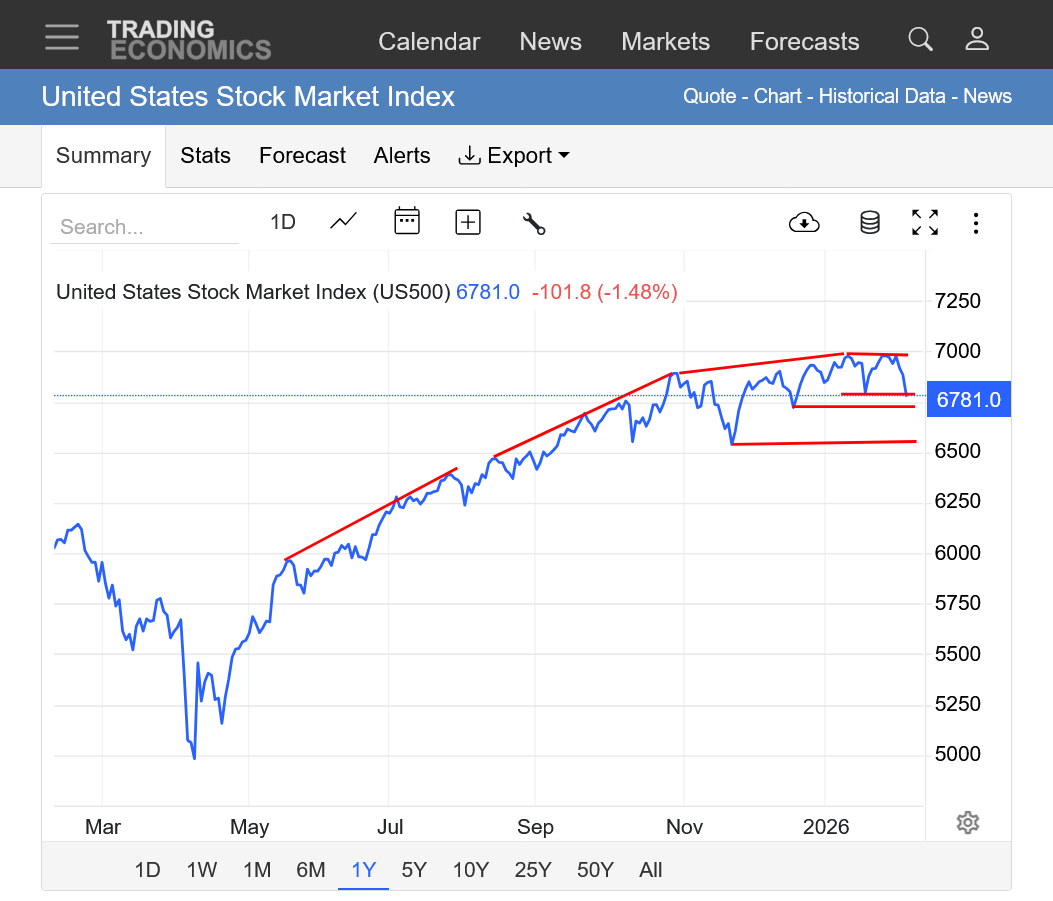Click the plus box compare icon

pos(468,222)
